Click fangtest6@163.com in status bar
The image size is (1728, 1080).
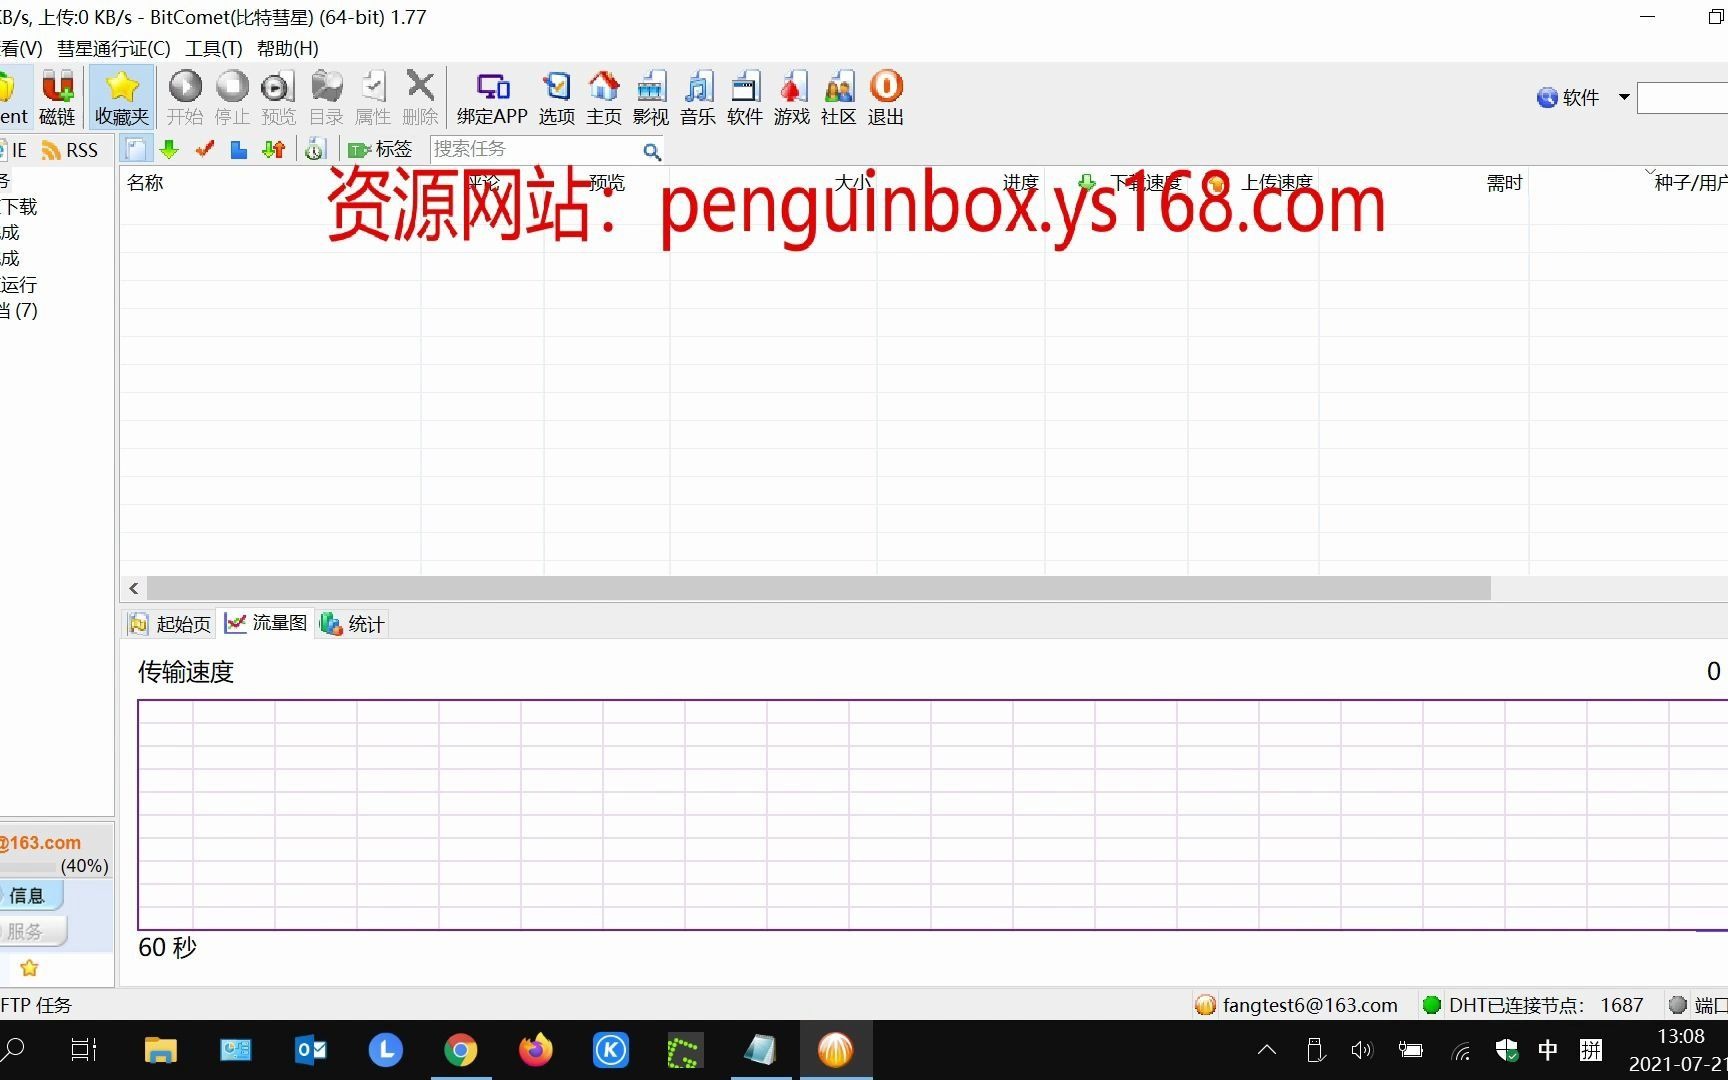pyautogui.click(x=1310, y=1005)
